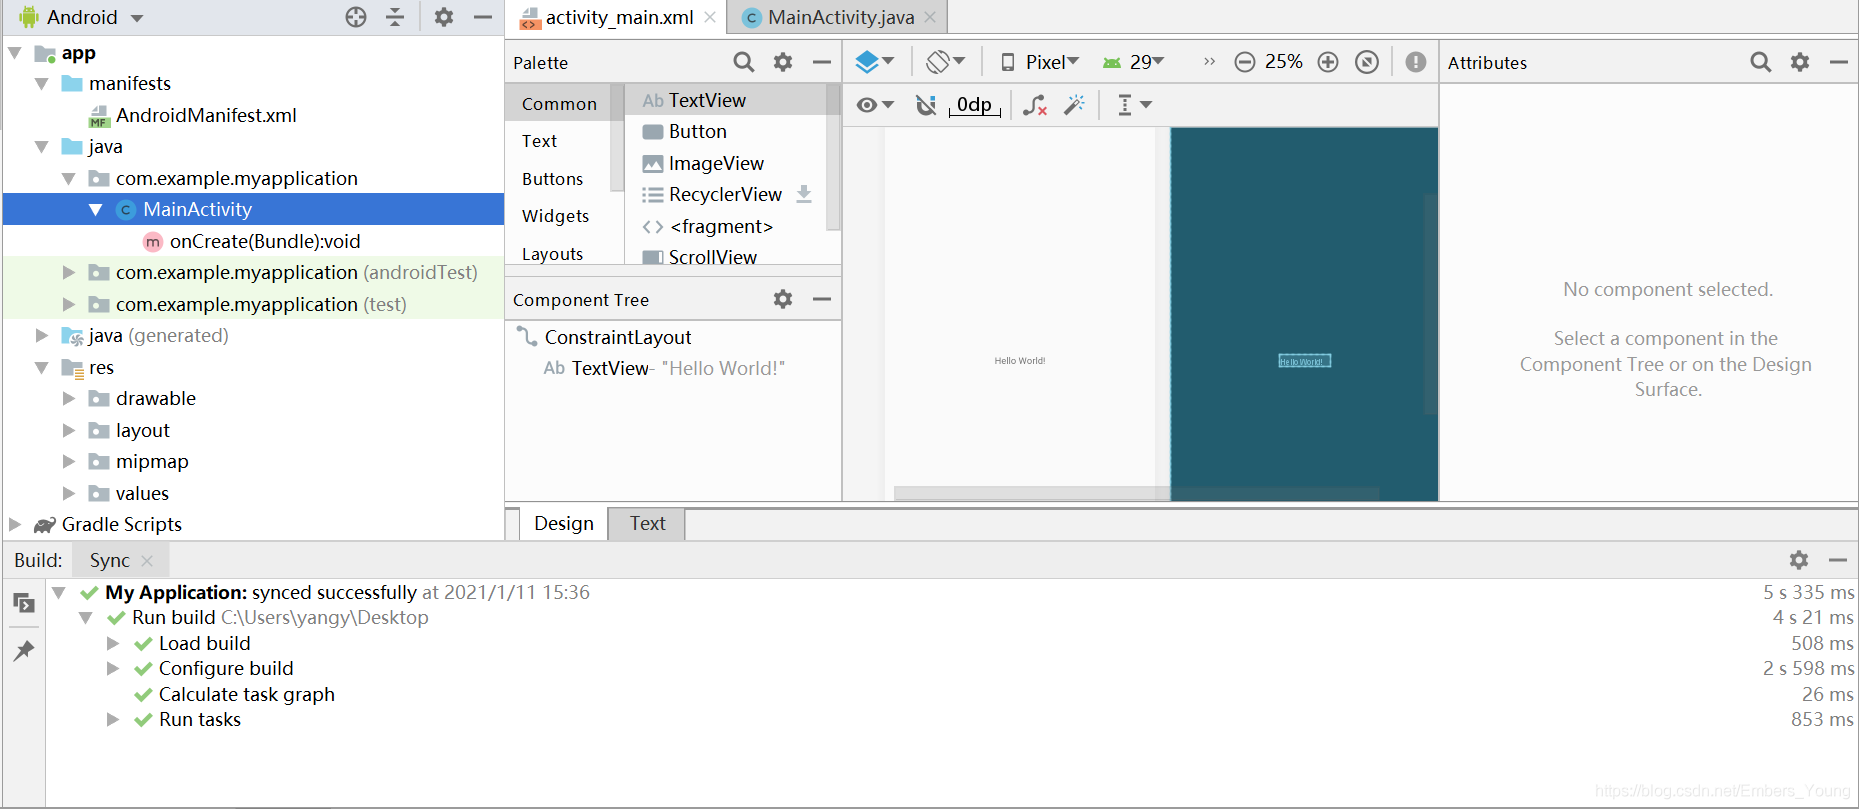Click the Scroll from Source target icon
The height and width of the screenshot is (809, 1859).
356,17
